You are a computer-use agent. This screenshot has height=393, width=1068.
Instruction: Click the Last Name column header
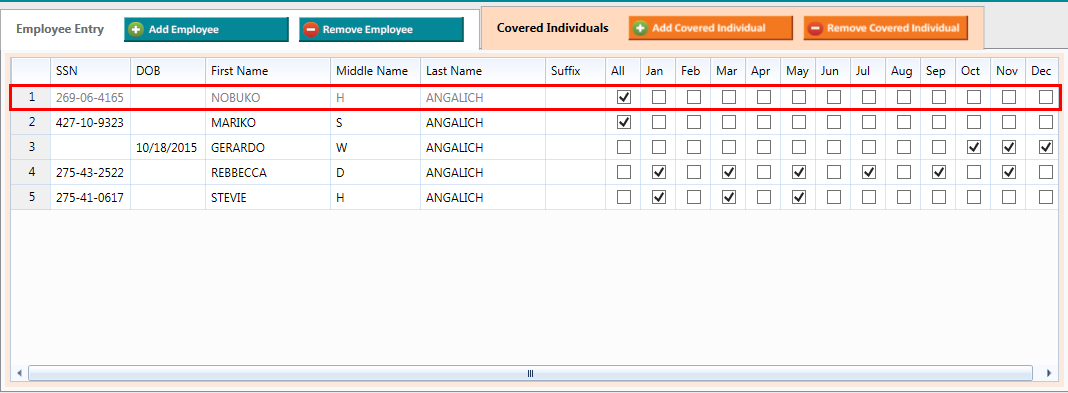pos(483,71)
